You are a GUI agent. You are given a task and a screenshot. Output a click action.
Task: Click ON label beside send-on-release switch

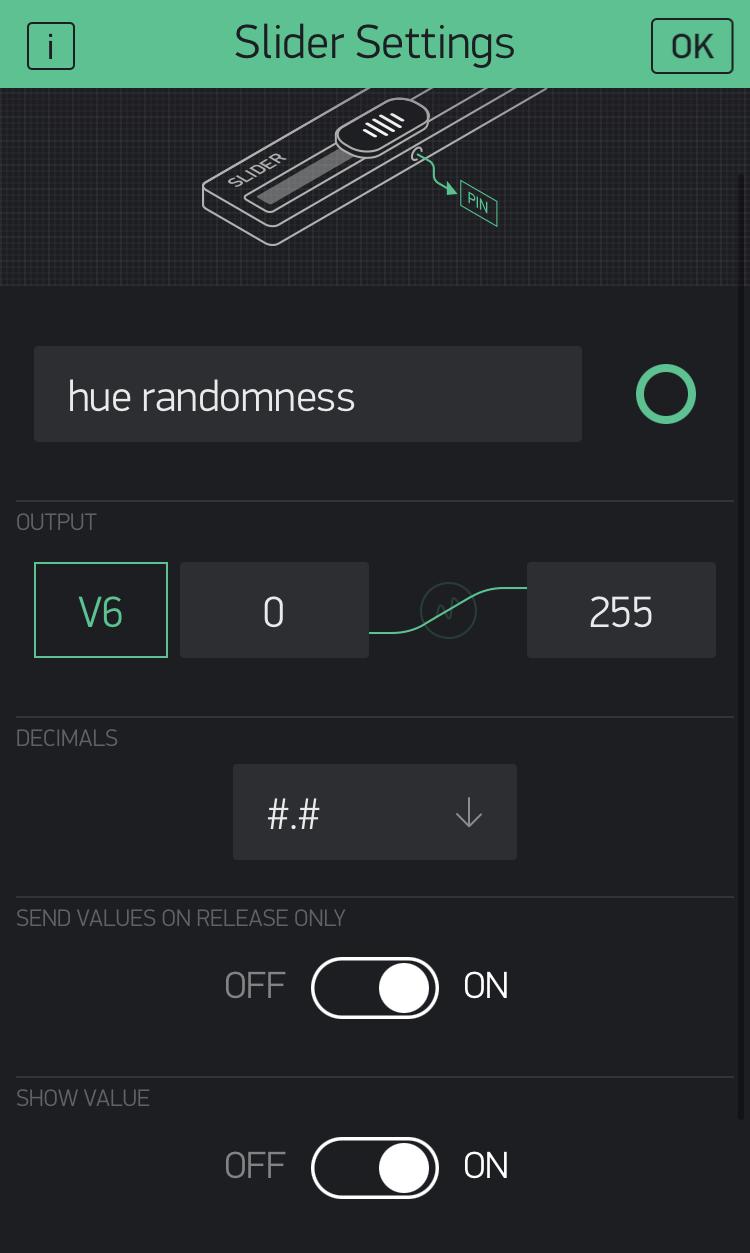point(486,986)
